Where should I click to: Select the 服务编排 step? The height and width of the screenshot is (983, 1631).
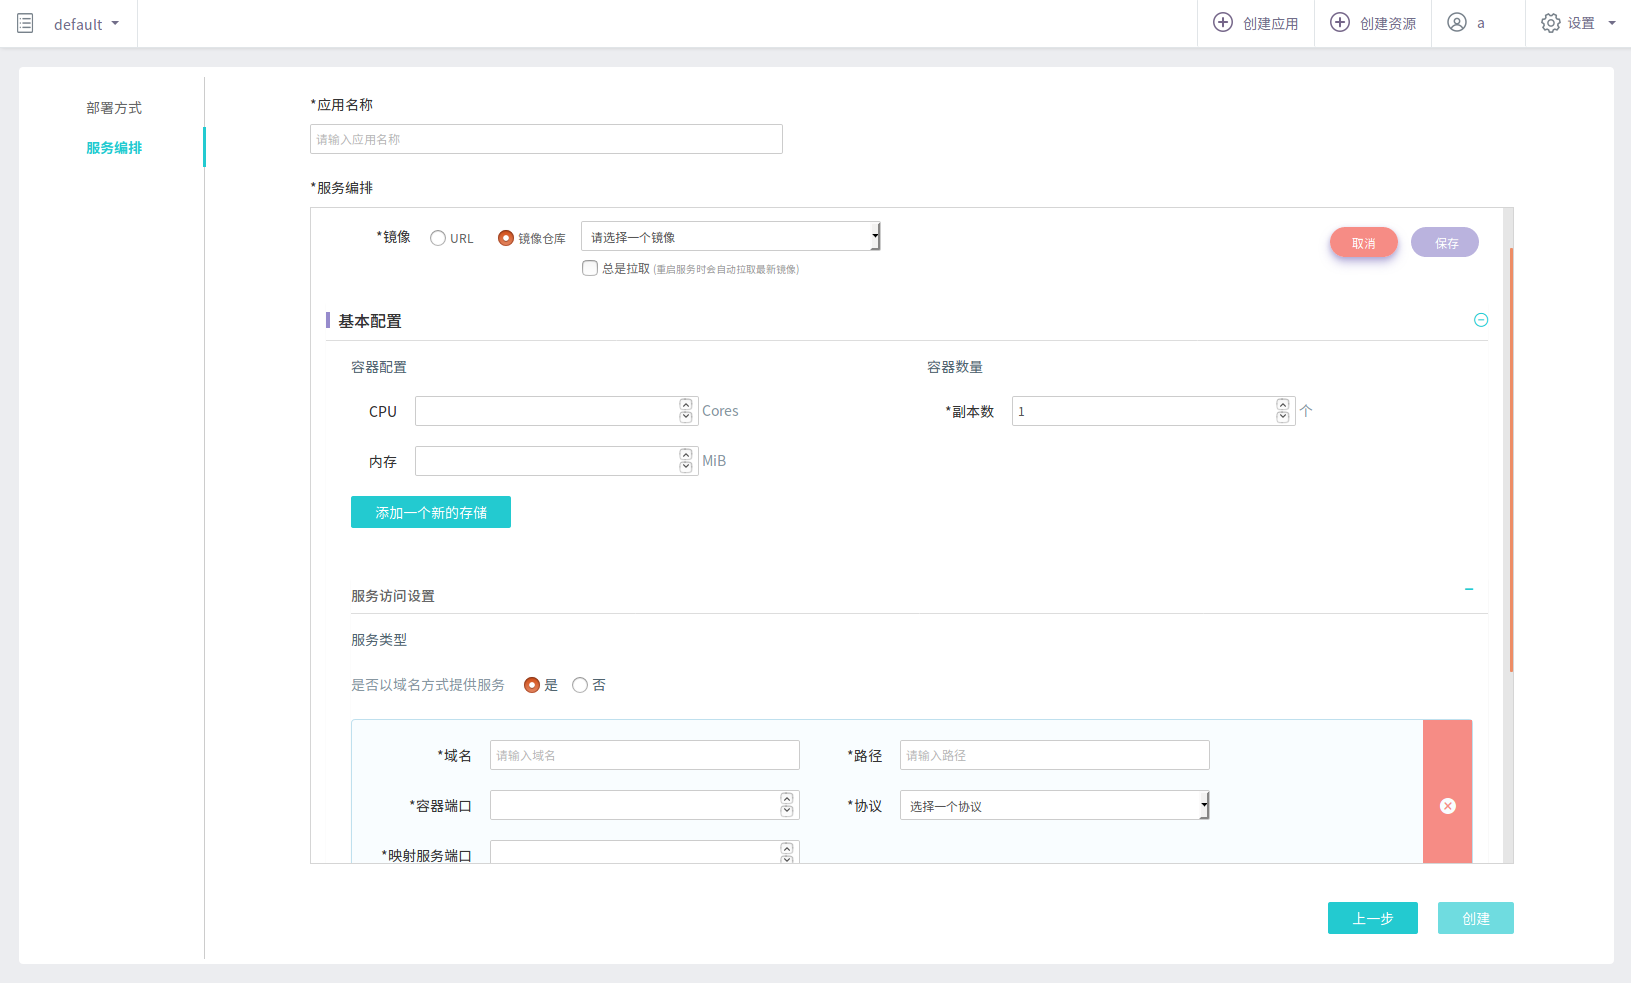click(x=114, y=148)
